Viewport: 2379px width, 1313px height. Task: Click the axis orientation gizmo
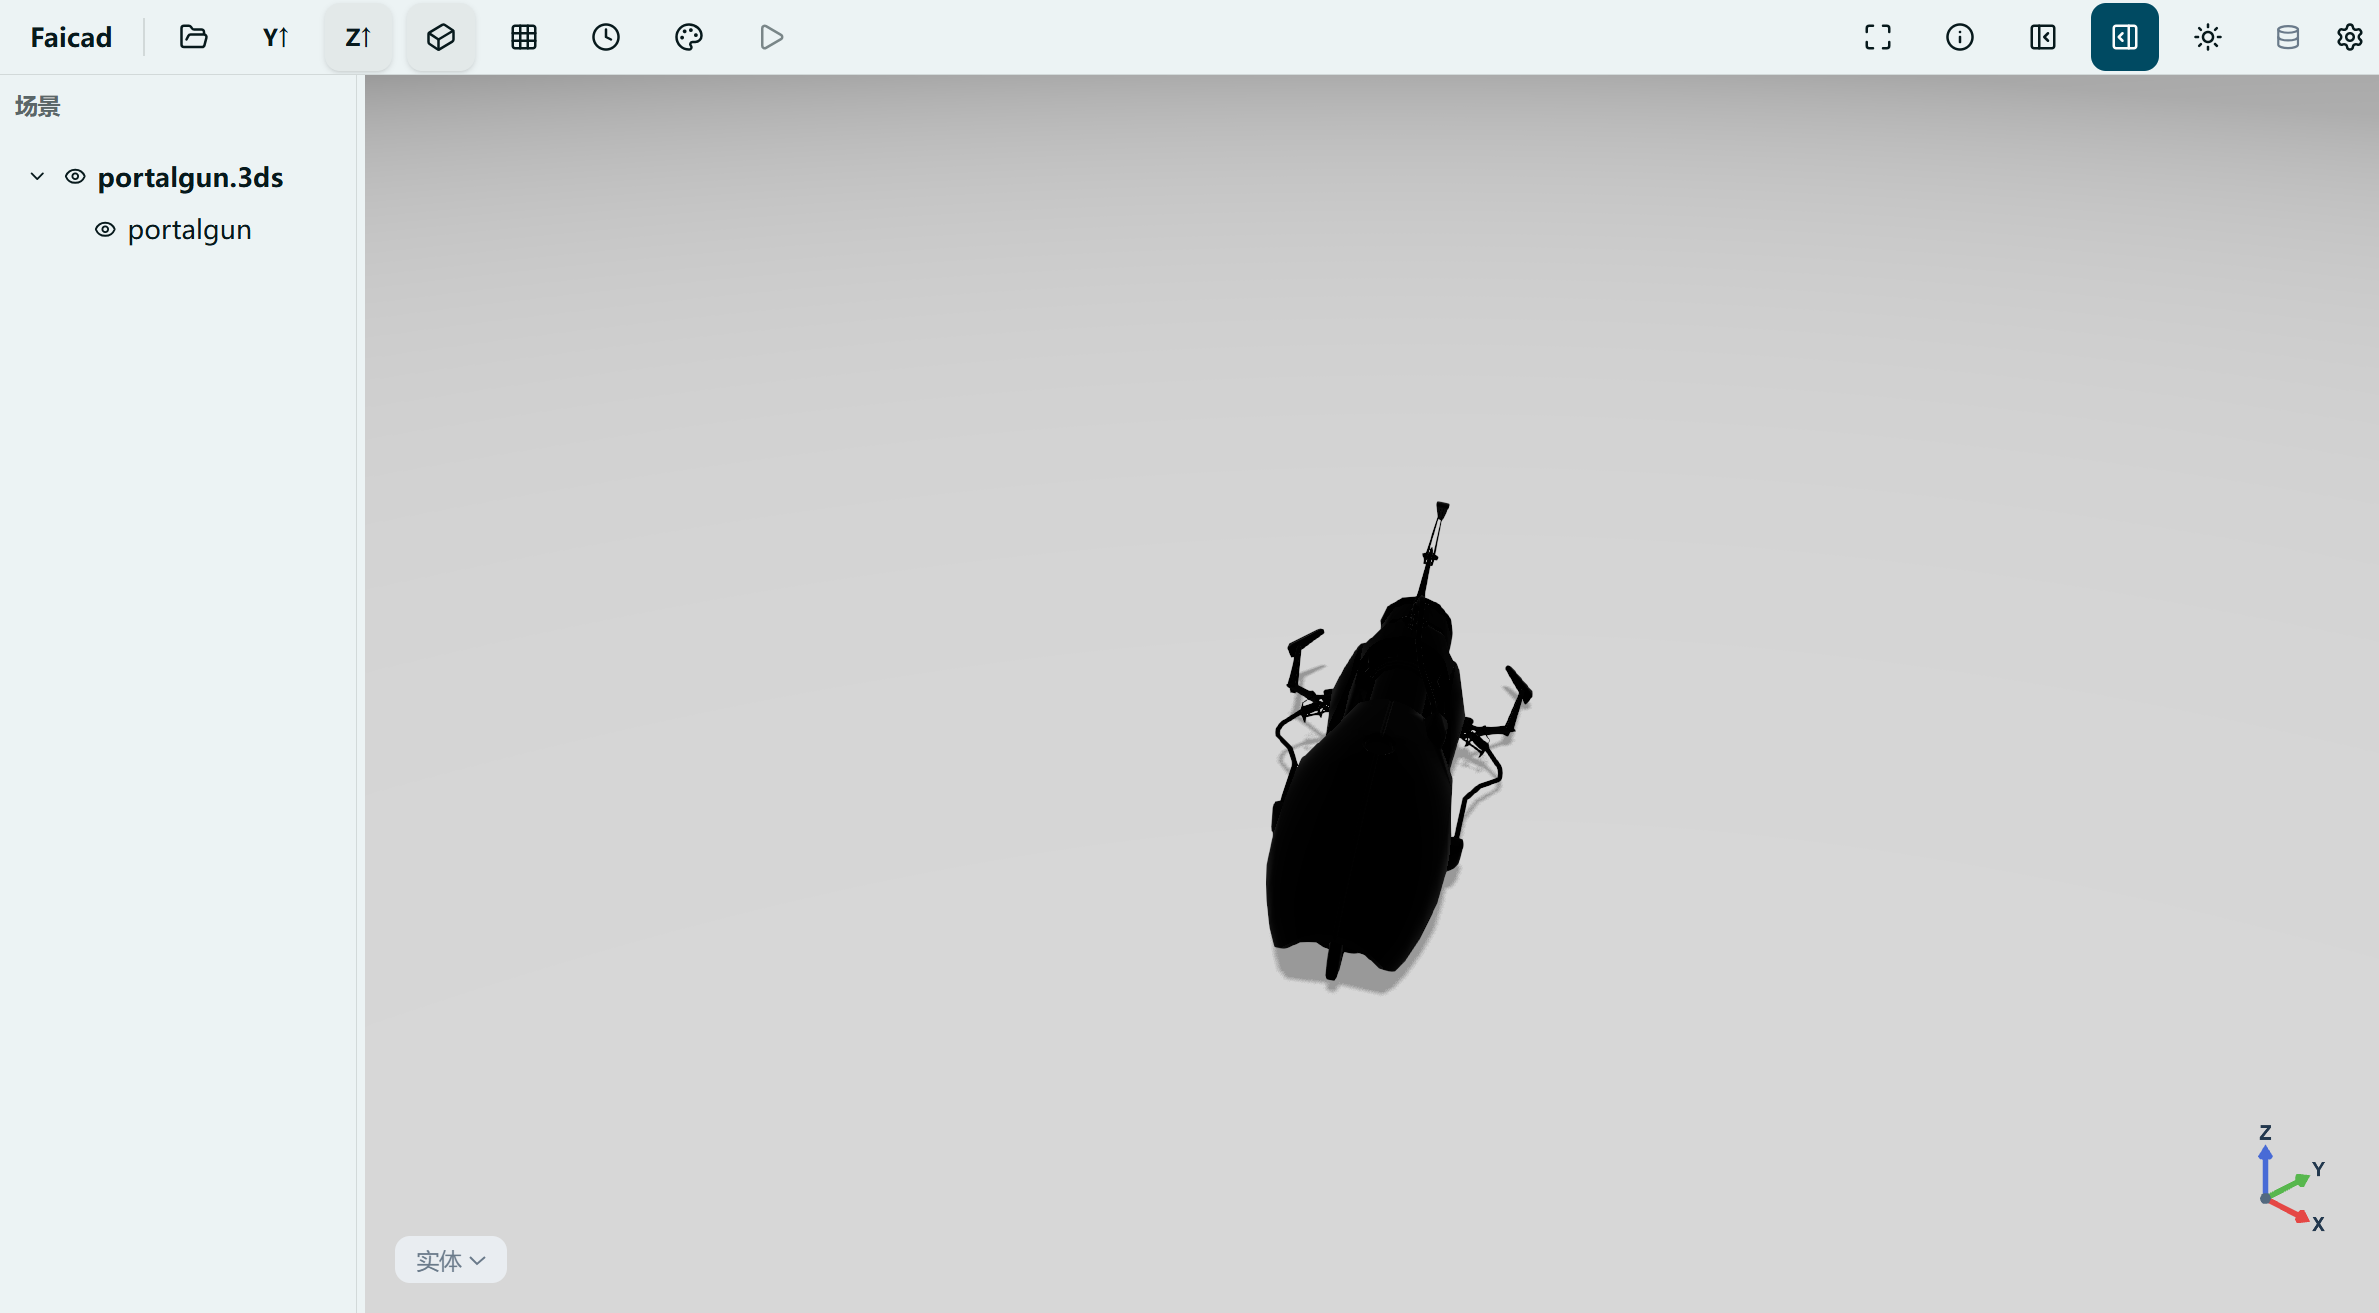point(2291,1179)
